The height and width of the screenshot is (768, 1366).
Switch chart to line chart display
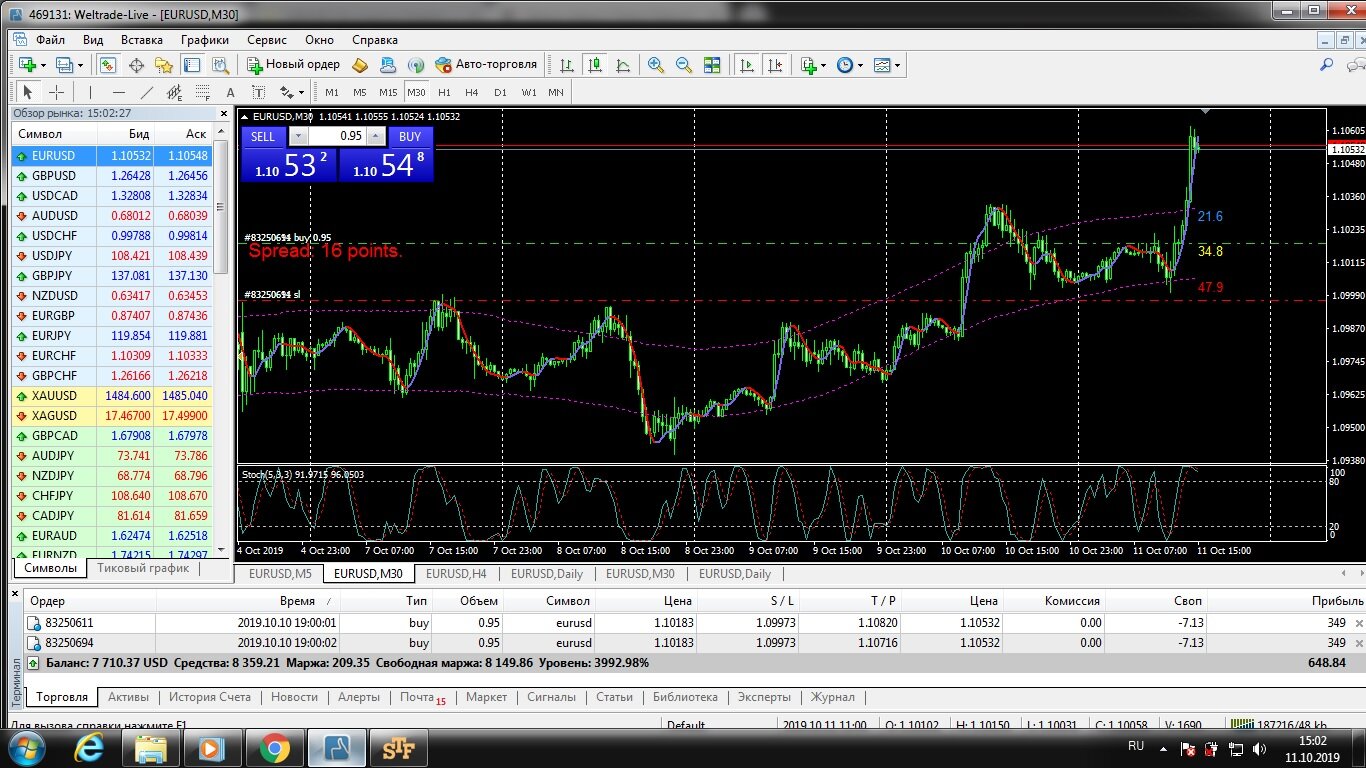coord(624,65)
